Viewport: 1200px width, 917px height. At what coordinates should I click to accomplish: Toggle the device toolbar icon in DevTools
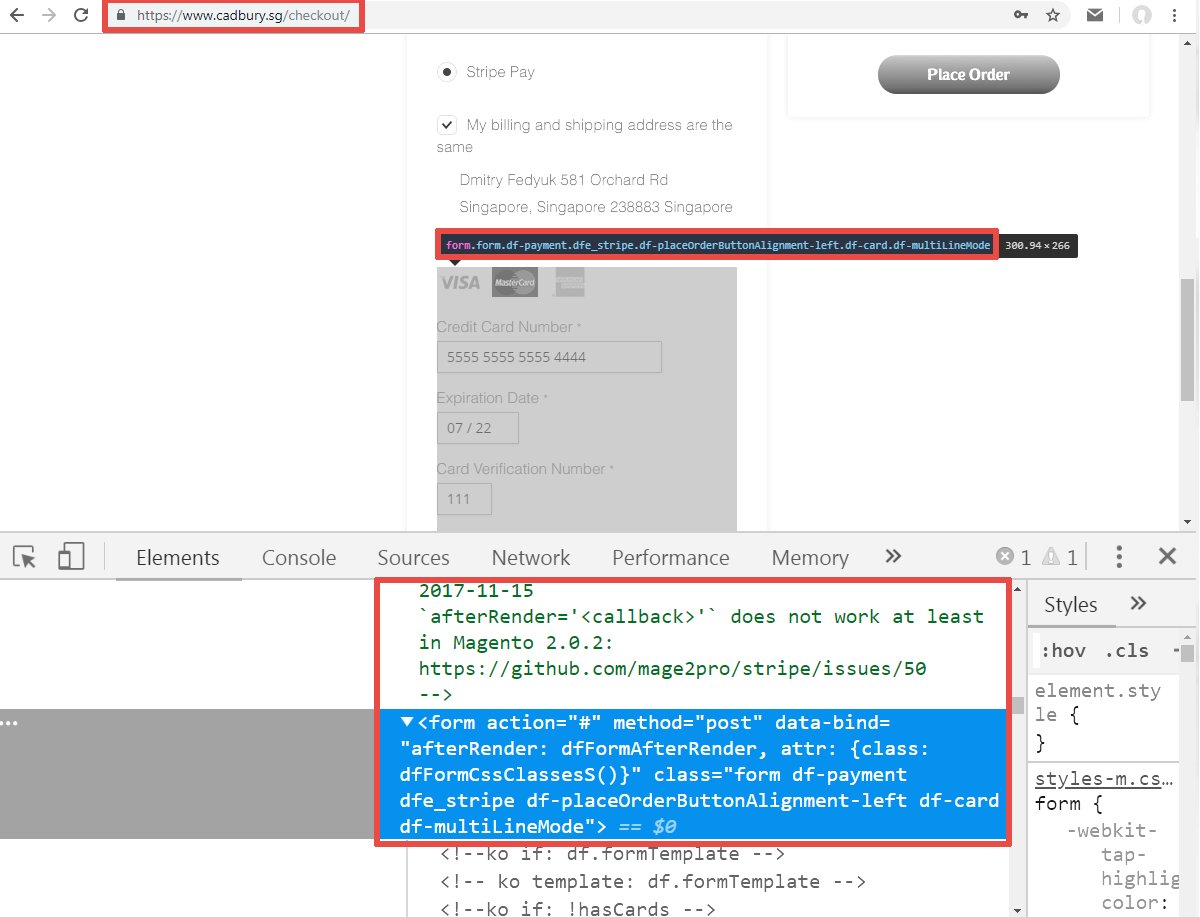pos(70,556)
